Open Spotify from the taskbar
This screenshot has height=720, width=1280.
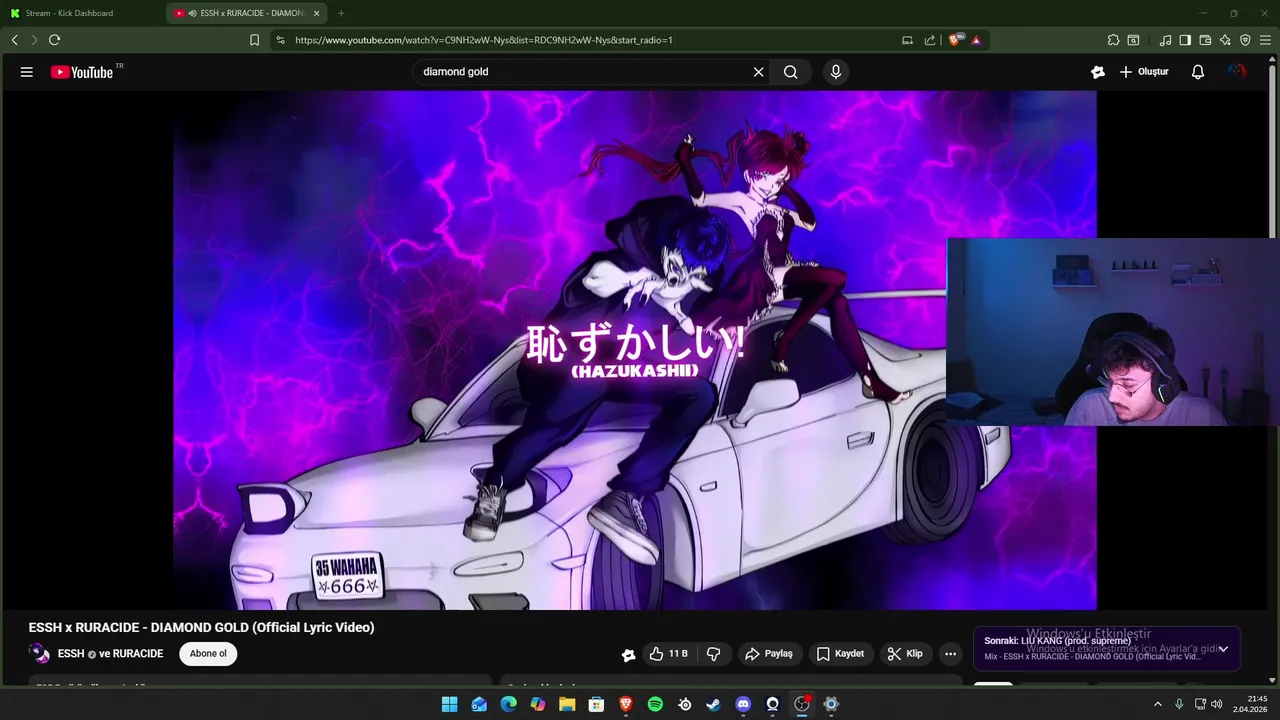(x=655, y=704)
